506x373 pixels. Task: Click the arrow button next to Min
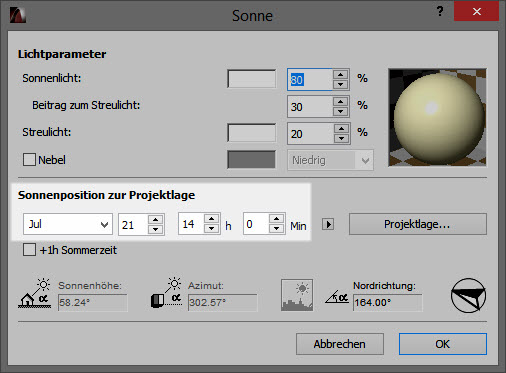[328, 224]
